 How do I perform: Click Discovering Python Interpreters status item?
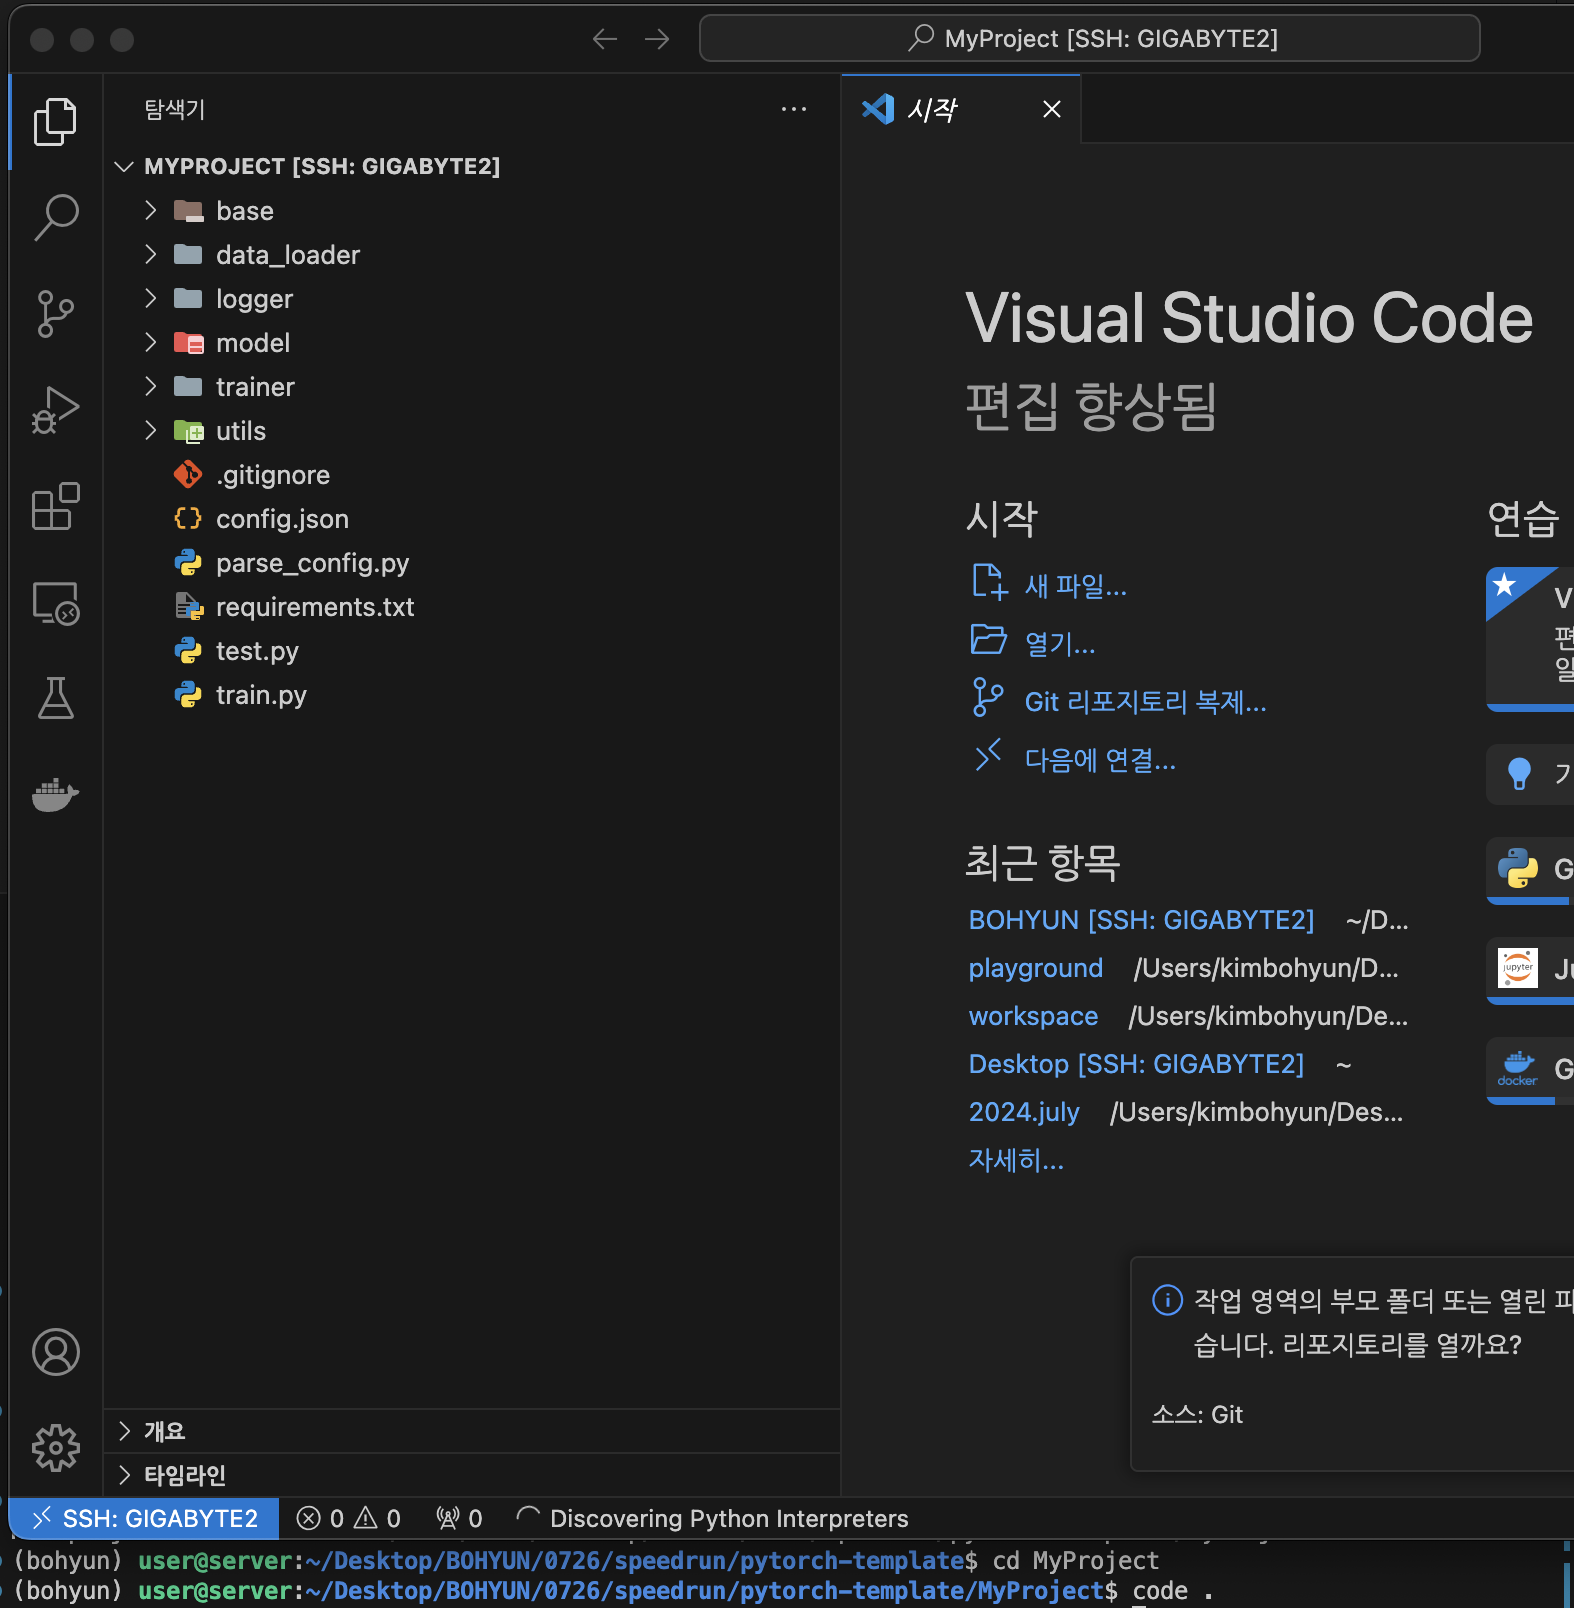(x=712, y=1518)
